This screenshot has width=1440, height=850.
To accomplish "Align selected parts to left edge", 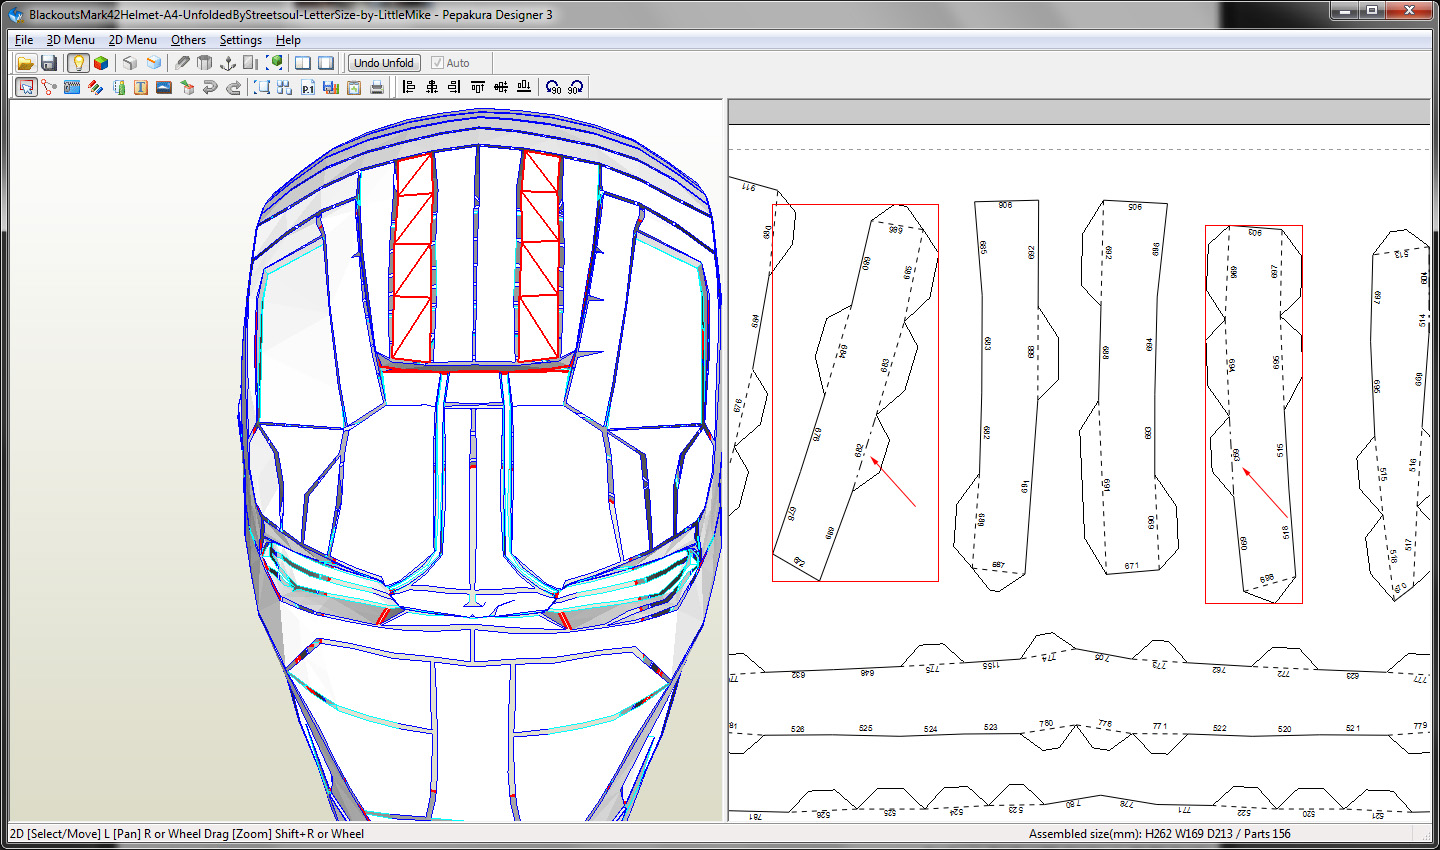I will coord(409,87).
